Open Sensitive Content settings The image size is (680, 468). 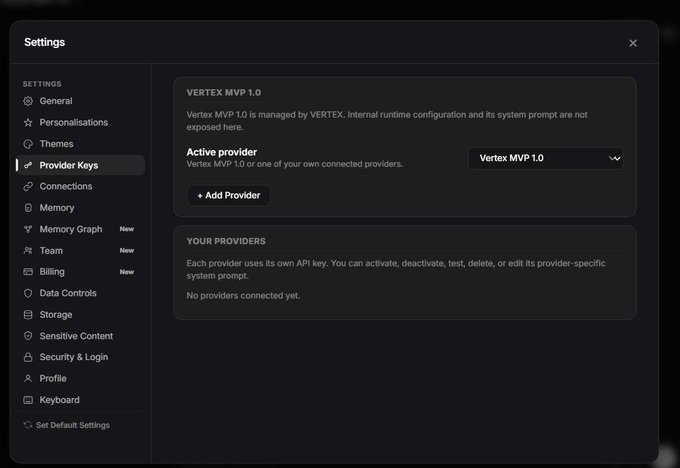(x=81, y=336)
